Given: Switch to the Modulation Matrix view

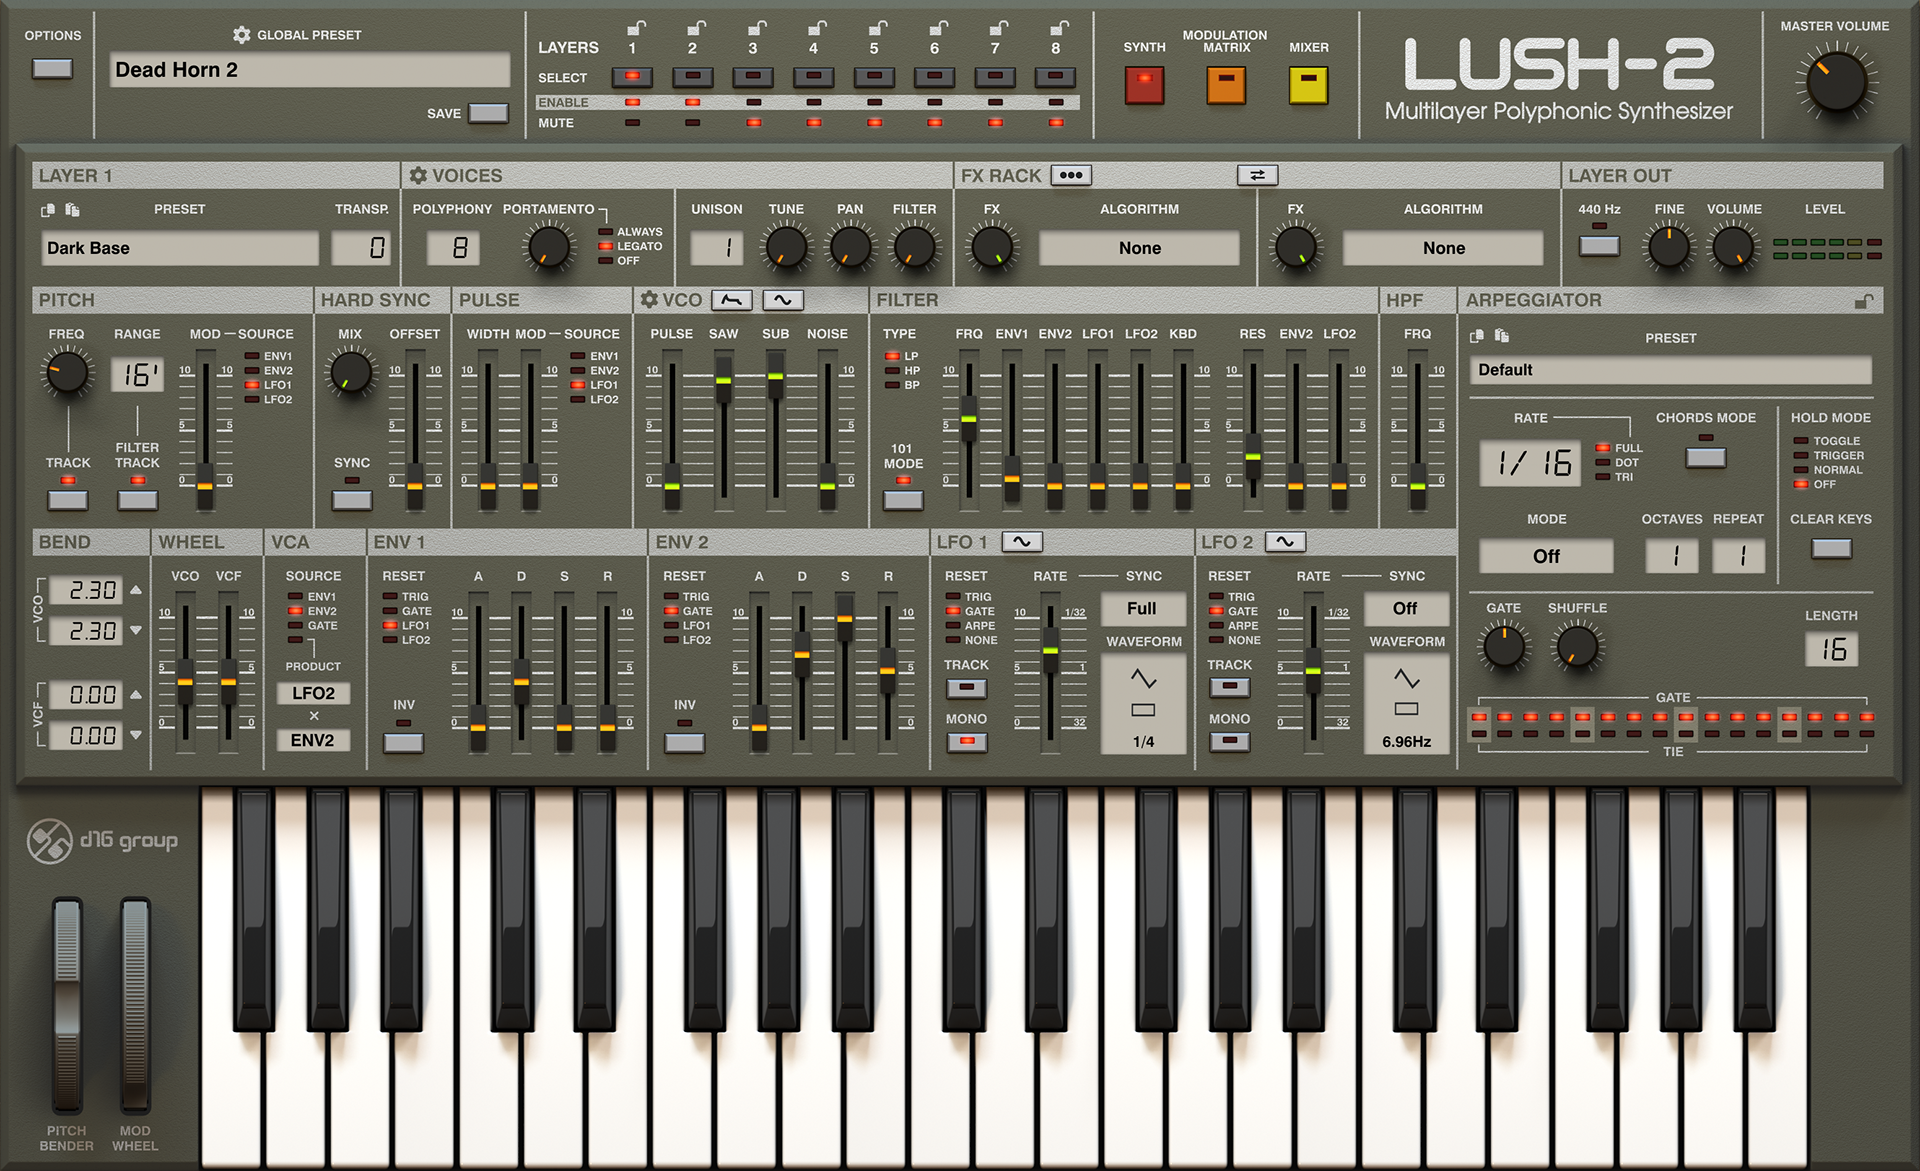Looking at the screenshot, I should coord(1226,85).
